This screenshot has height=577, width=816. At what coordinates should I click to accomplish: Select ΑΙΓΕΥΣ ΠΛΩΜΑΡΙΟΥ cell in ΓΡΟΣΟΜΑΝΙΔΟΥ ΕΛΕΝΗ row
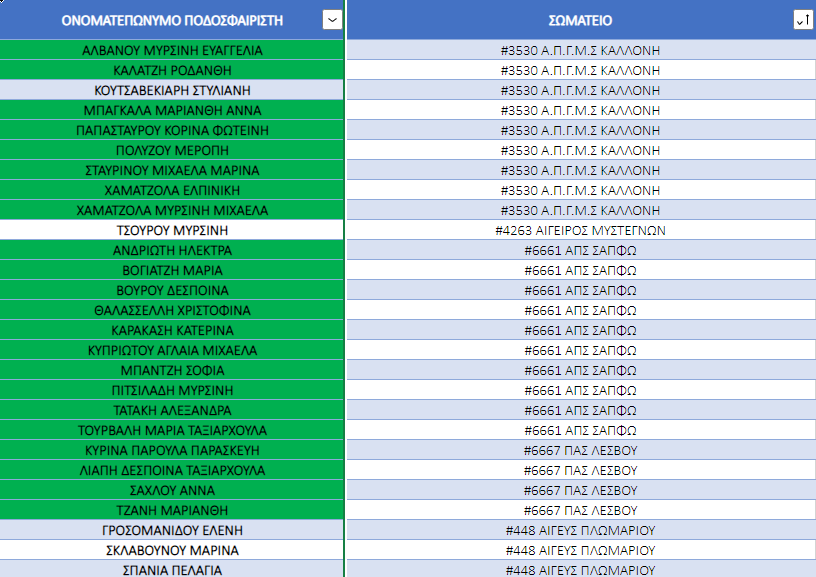(x=581, y=531)
